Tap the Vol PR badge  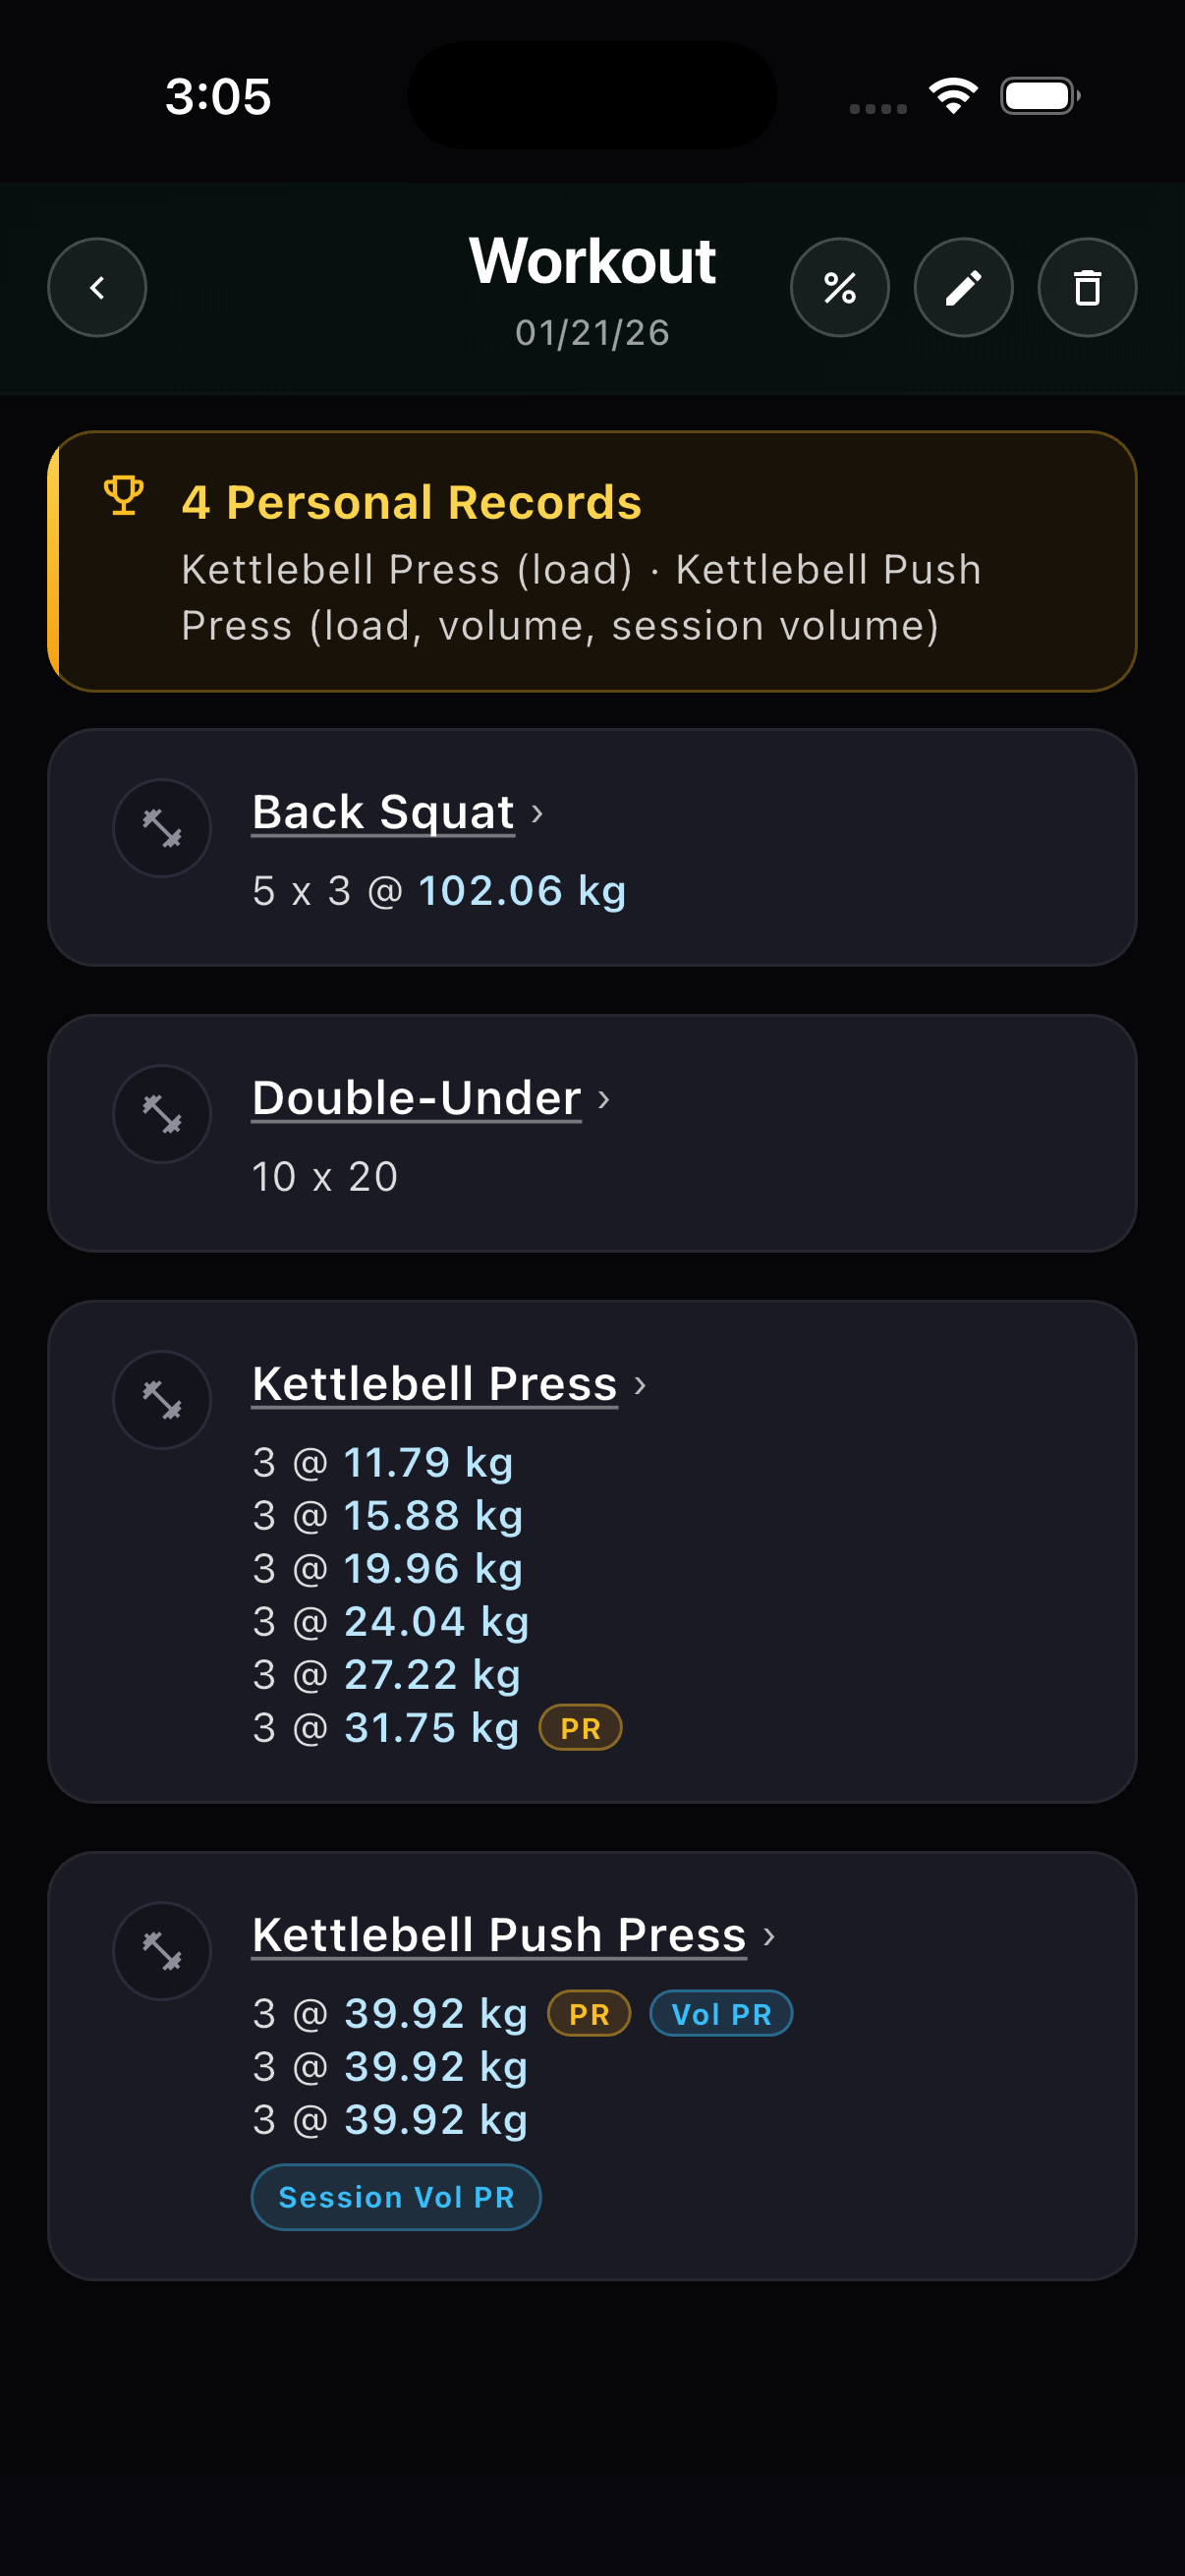pyautogui.click(x=721, y=2014)
